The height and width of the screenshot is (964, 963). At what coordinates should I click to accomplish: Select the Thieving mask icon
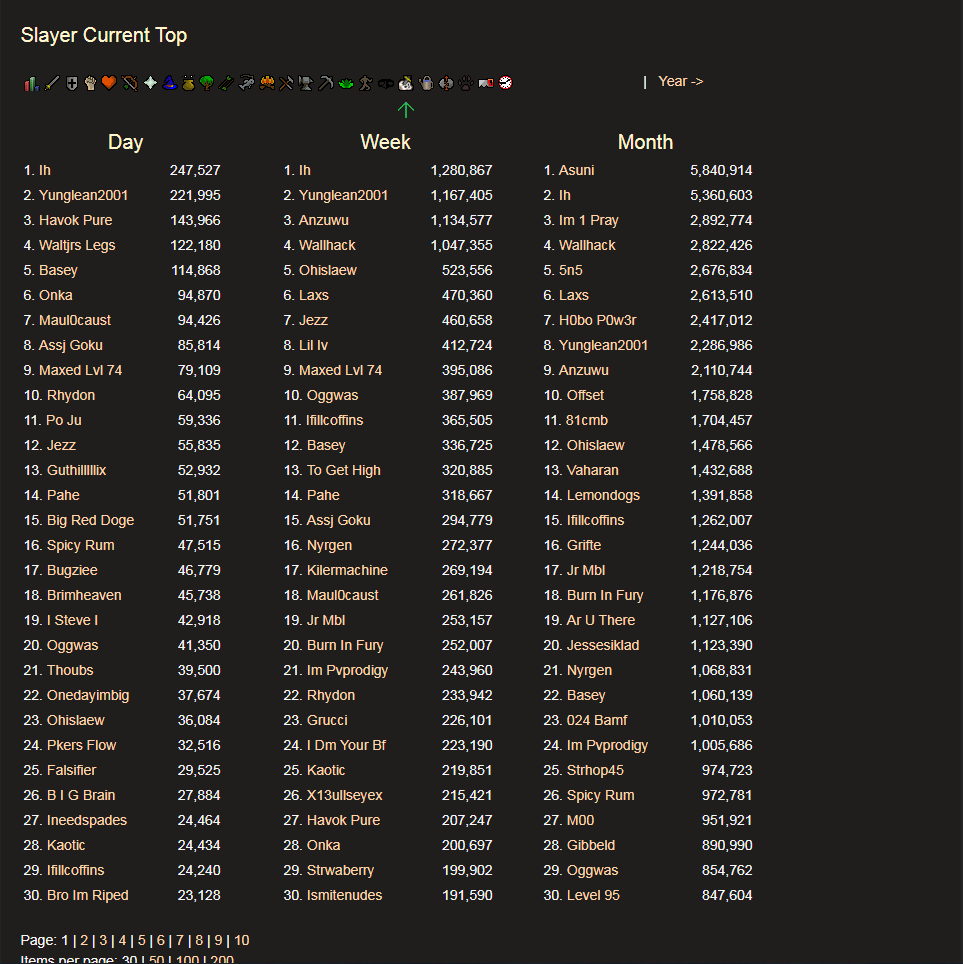point(386,83)
